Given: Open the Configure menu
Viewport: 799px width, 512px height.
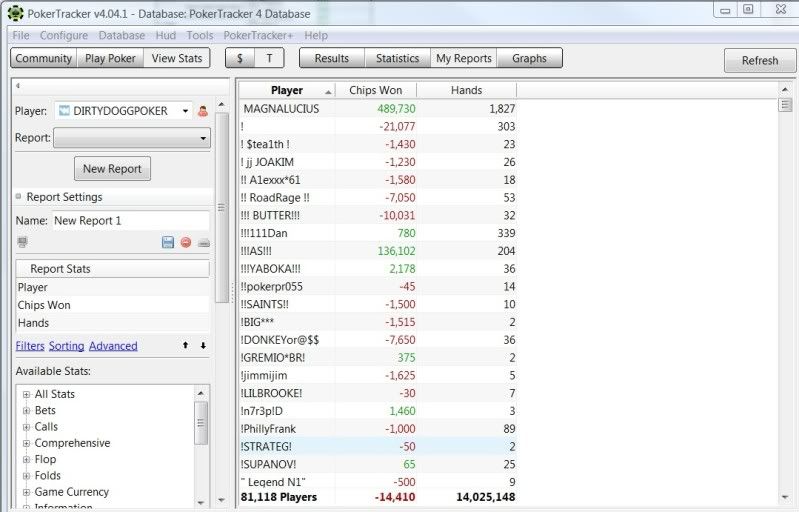Looking at the screenshot, I should point(64,35).
